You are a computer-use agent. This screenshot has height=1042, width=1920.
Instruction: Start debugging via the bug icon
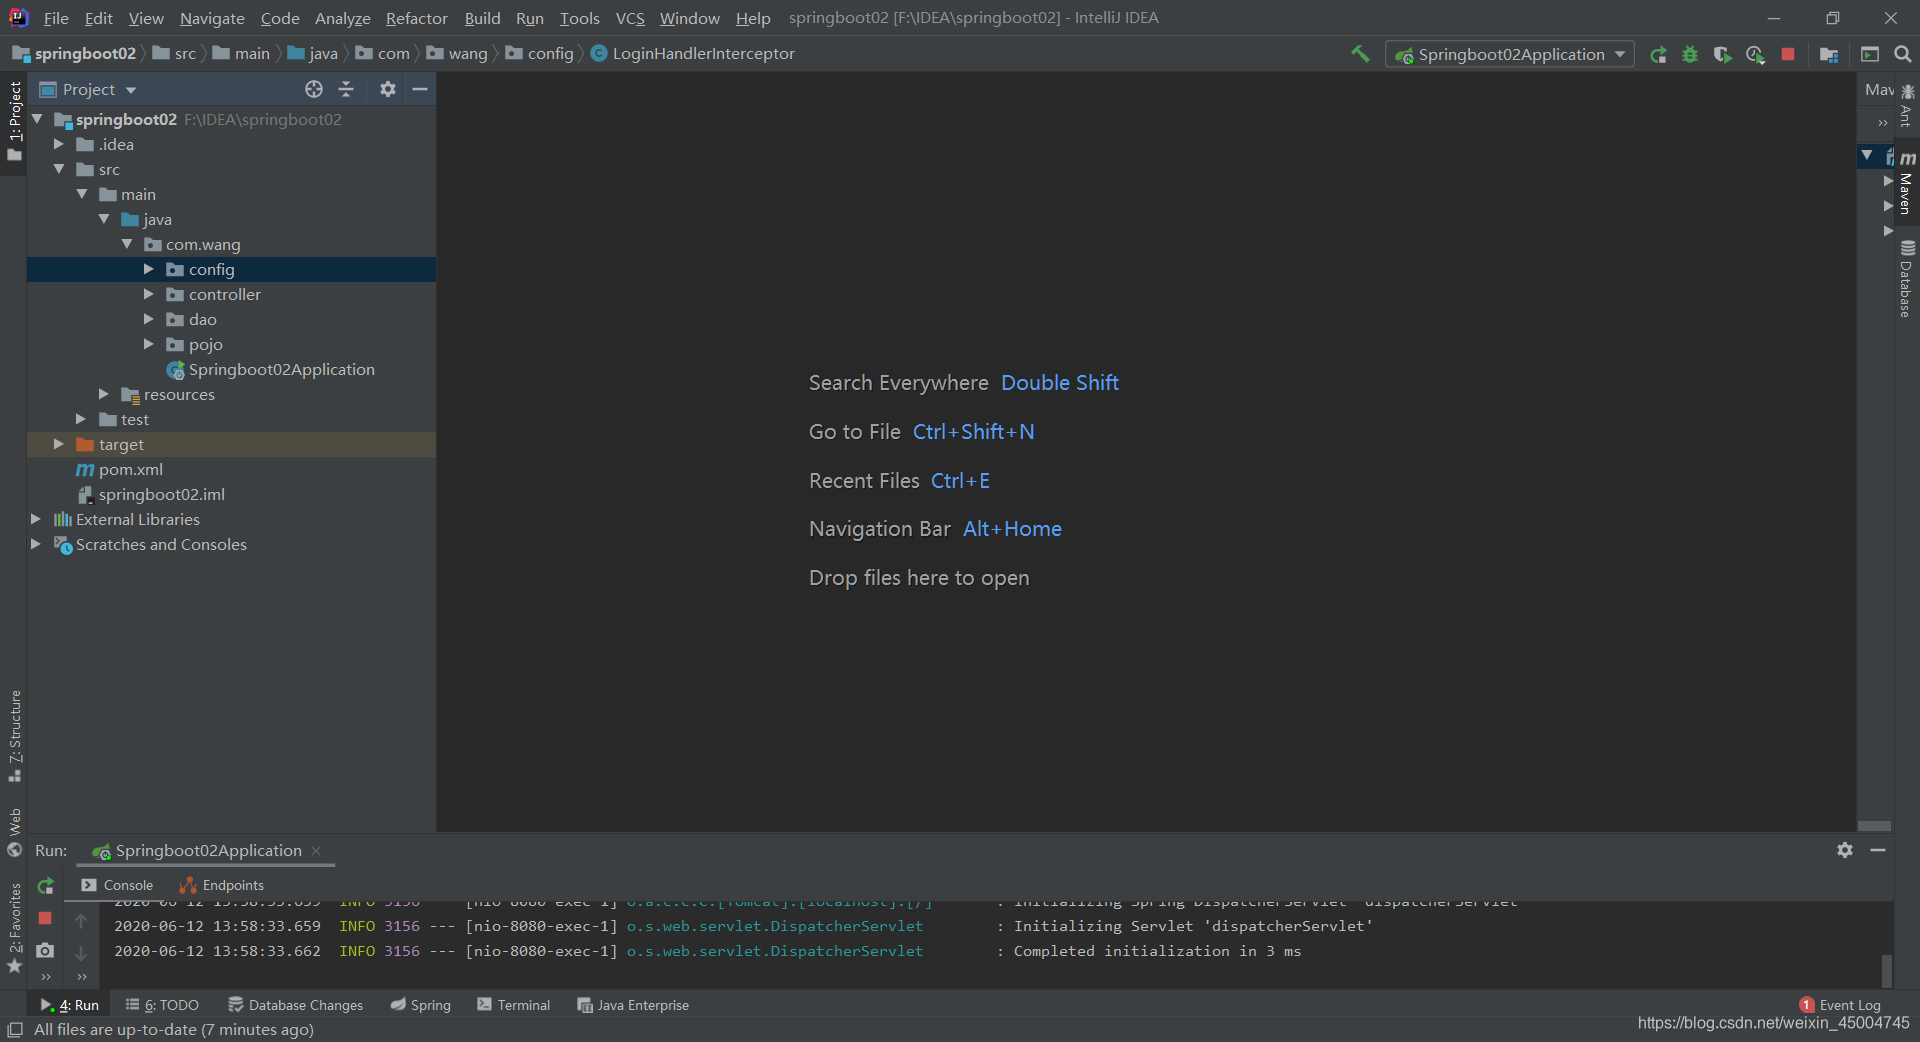(1690, 54)
